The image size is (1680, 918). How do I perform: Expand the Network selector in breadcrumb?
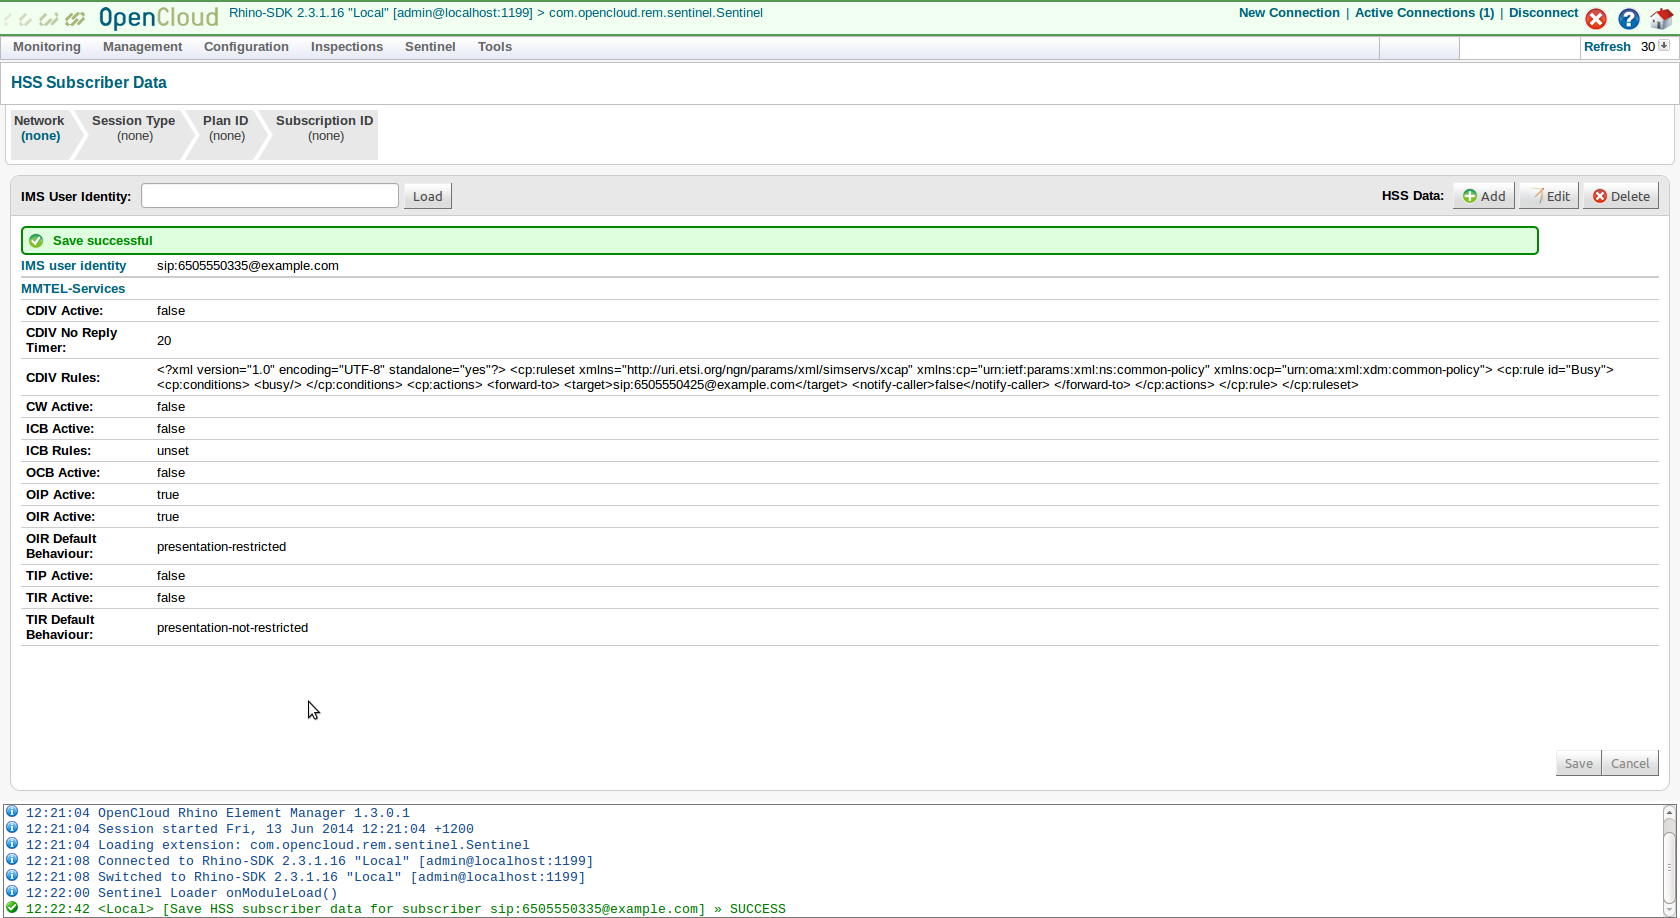(40, 129)
